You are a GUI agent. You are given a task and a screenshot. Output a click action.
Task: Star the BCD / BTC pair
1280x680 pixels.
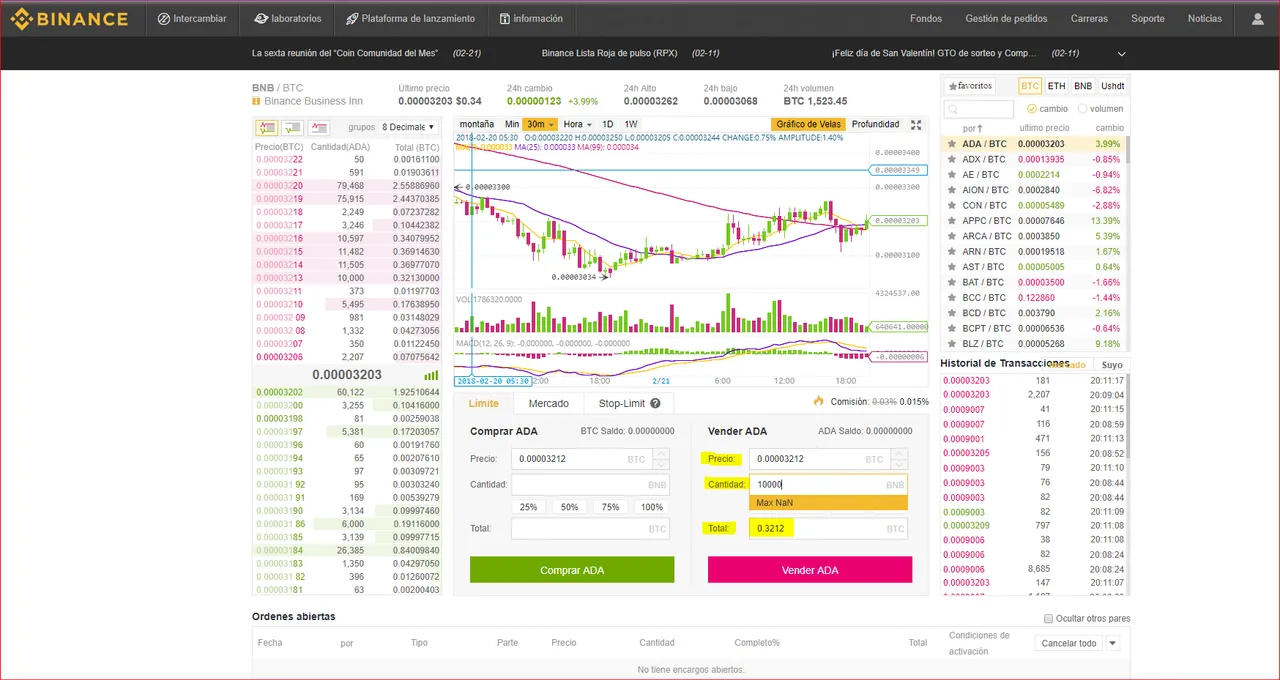tap(953, 313)
